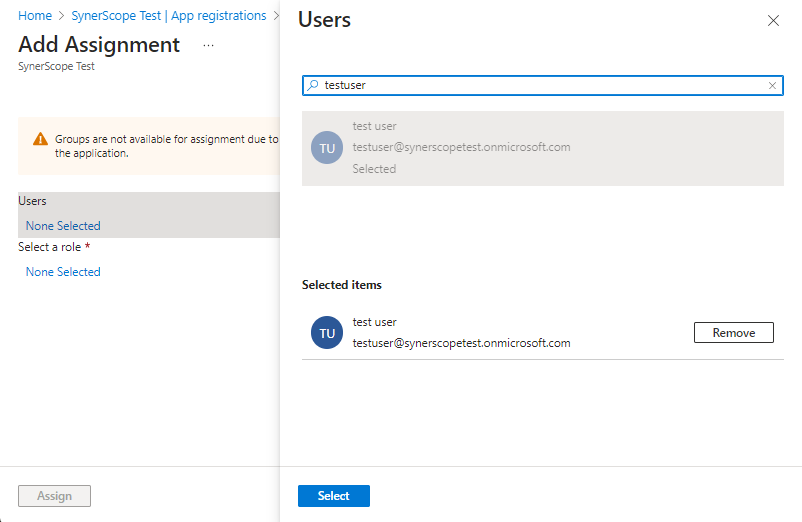
Task: Click None Selected under Select a role
Action: click(63, 272)
